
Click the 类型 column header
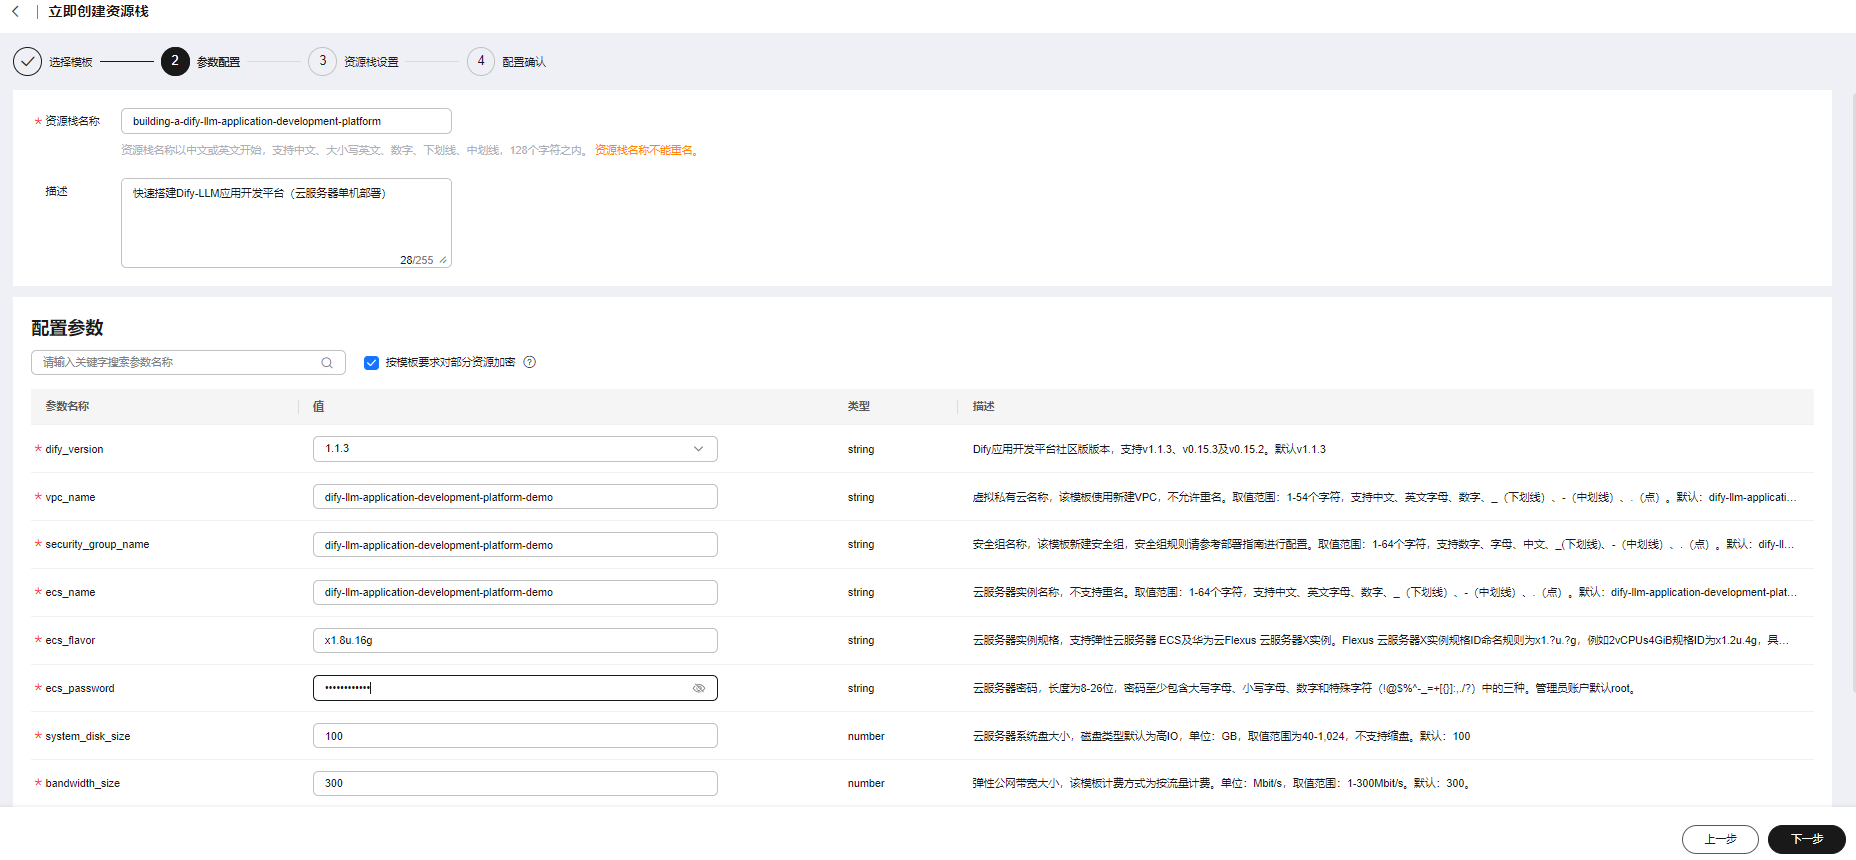click(859, 406)
